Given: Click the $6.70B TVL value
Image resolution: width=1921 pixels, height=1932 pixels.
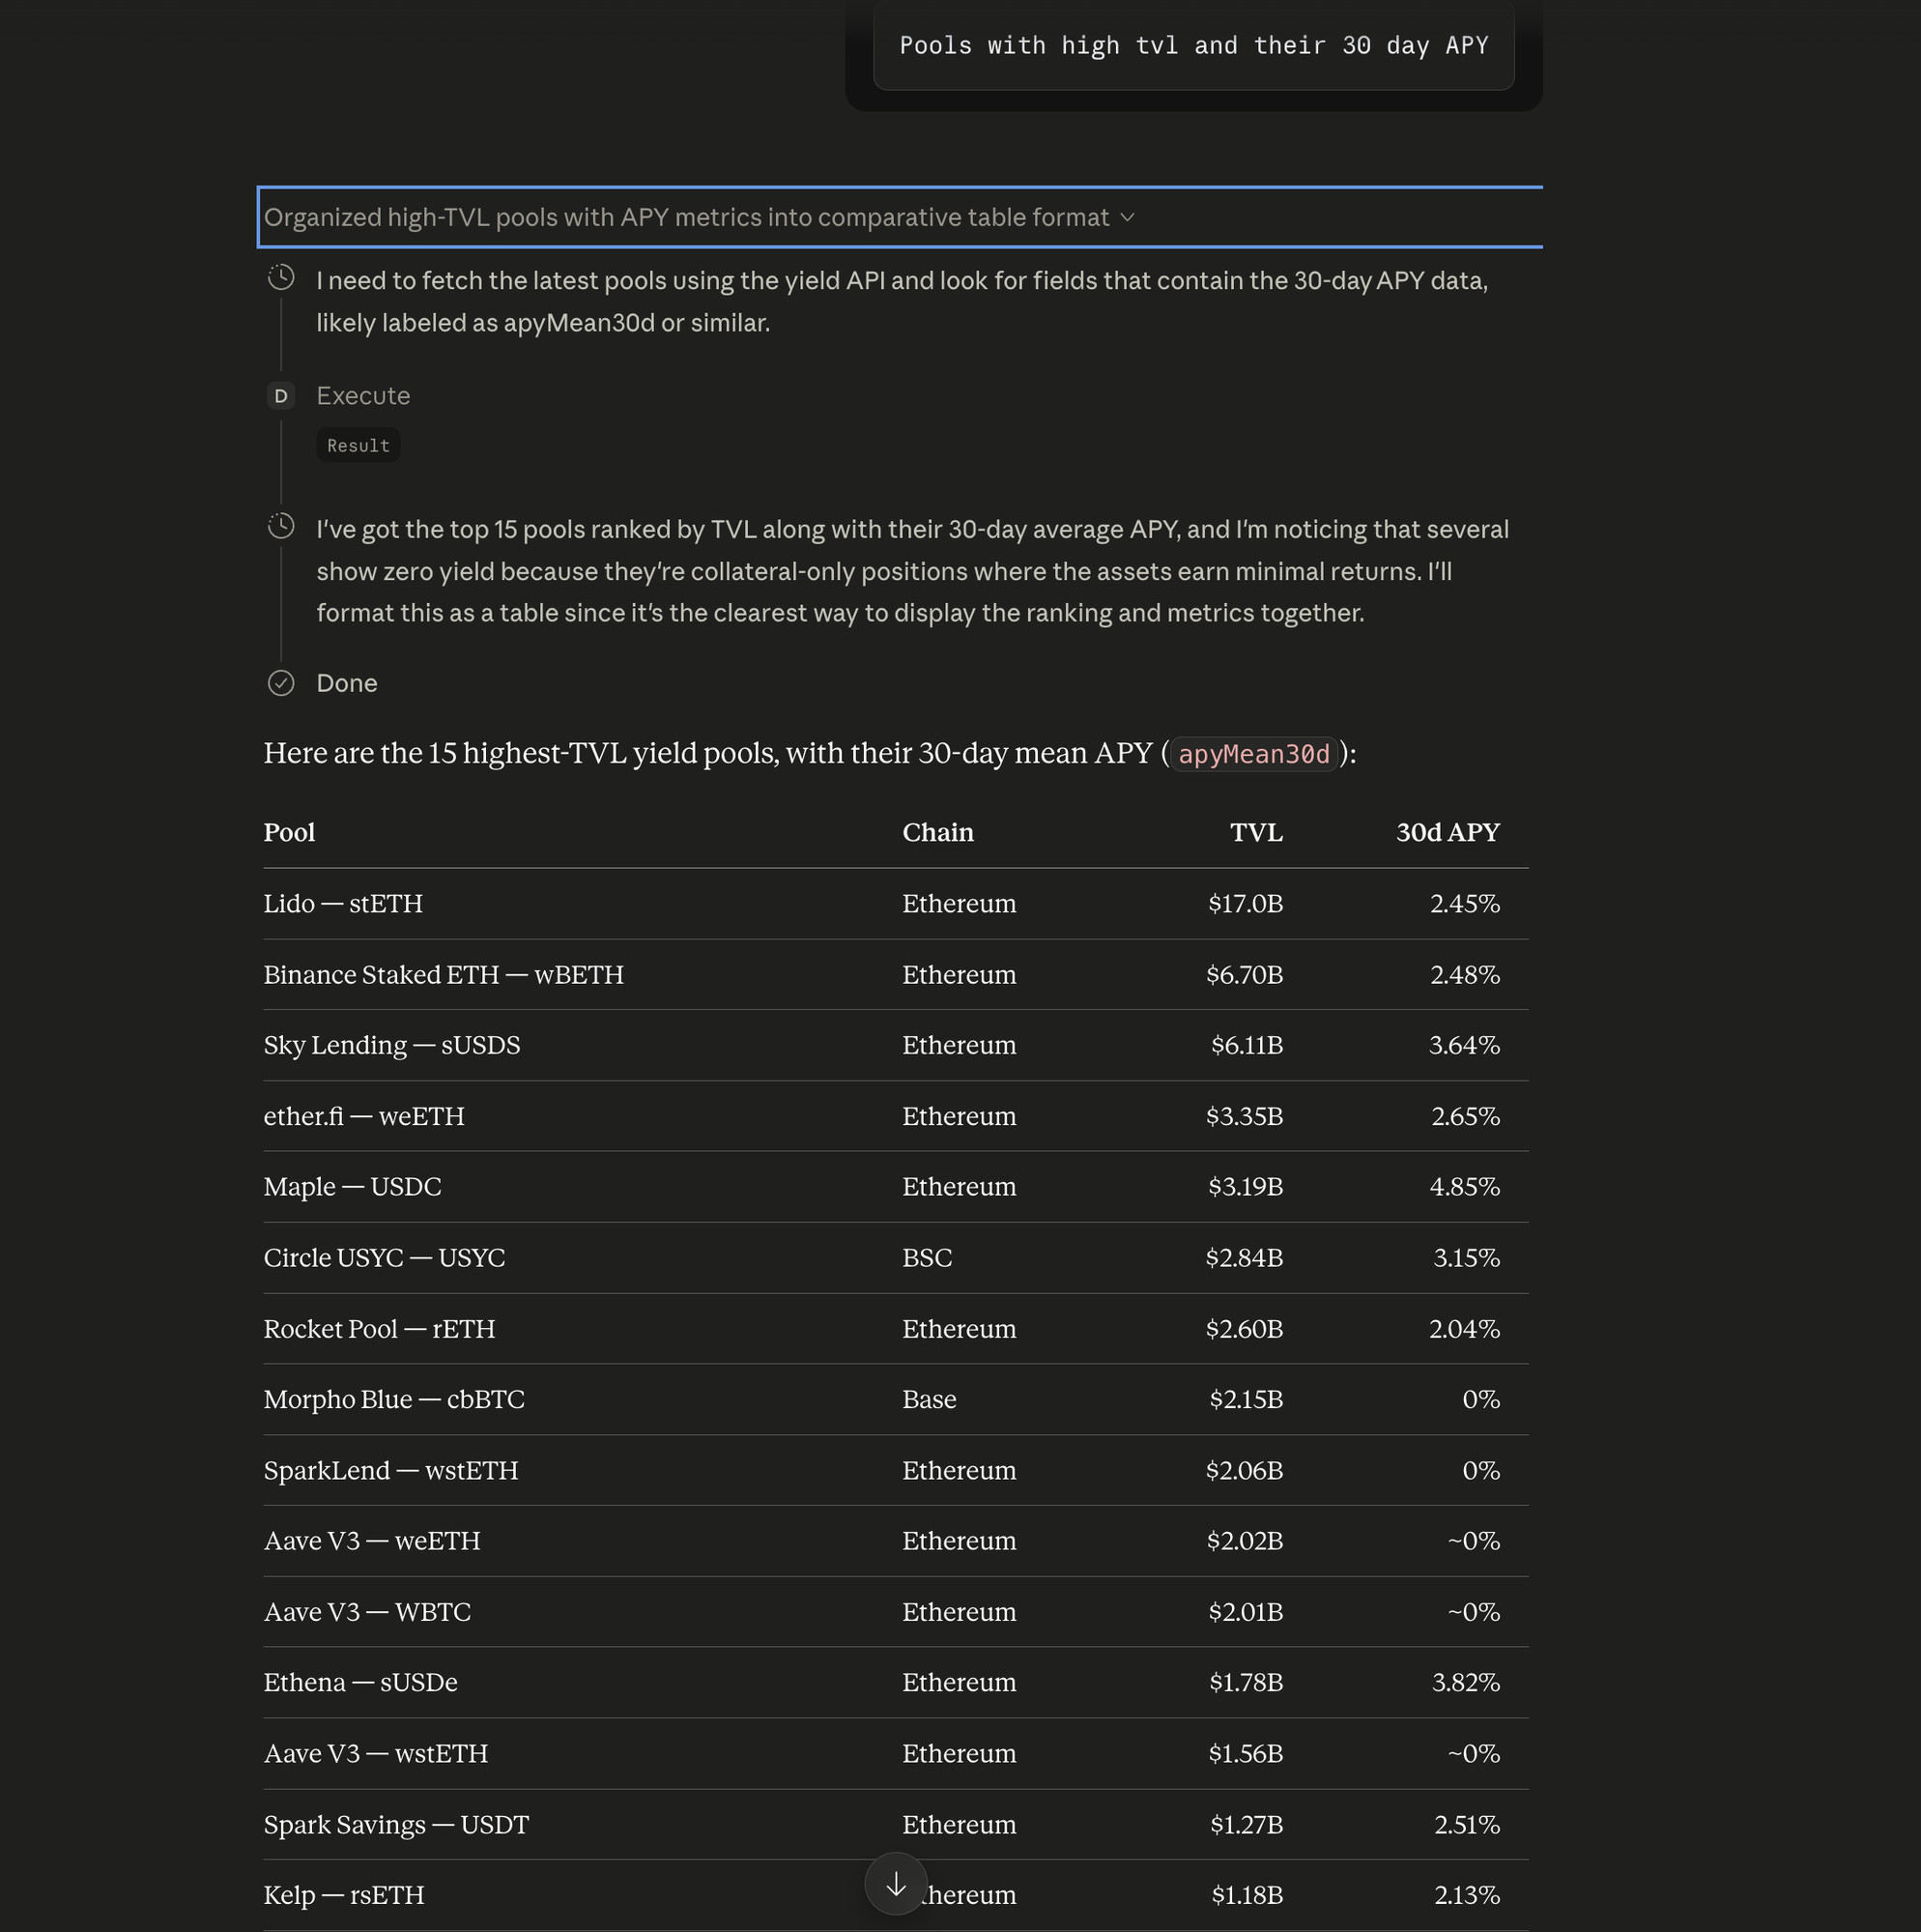Looking at the screenshot, I should pos(1244,974).
